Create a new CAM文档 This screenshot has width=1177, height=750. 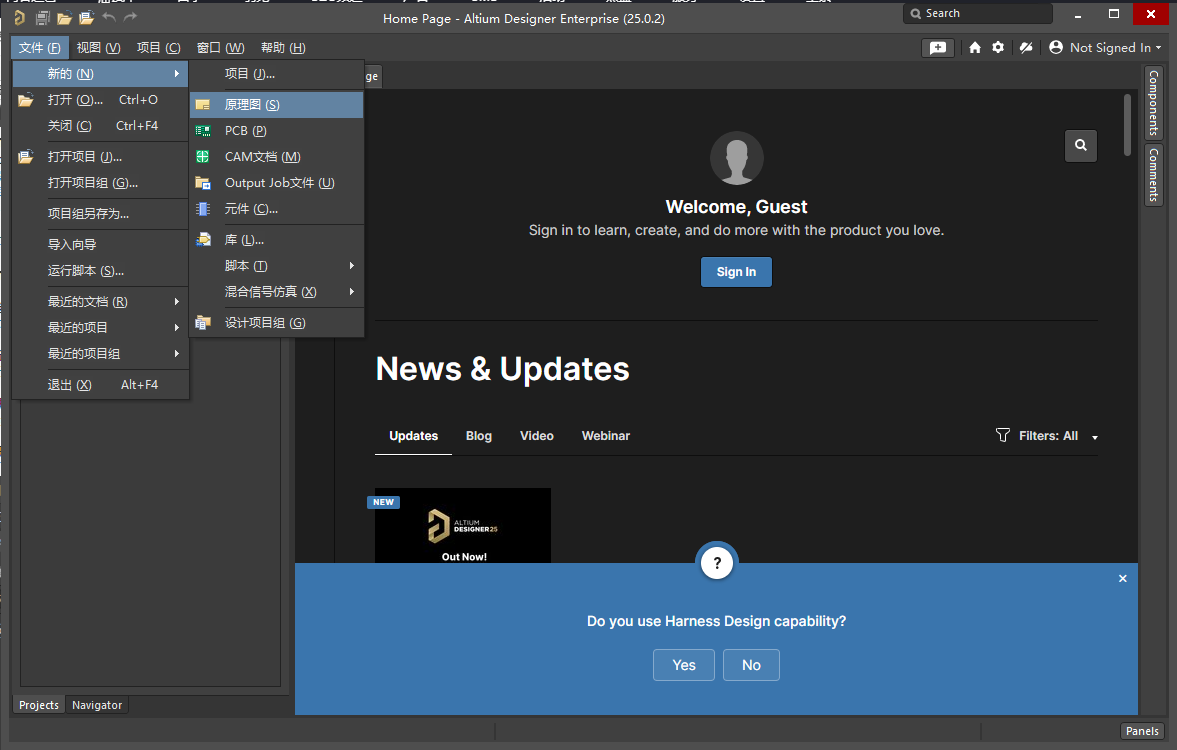[x=277, y=157]
